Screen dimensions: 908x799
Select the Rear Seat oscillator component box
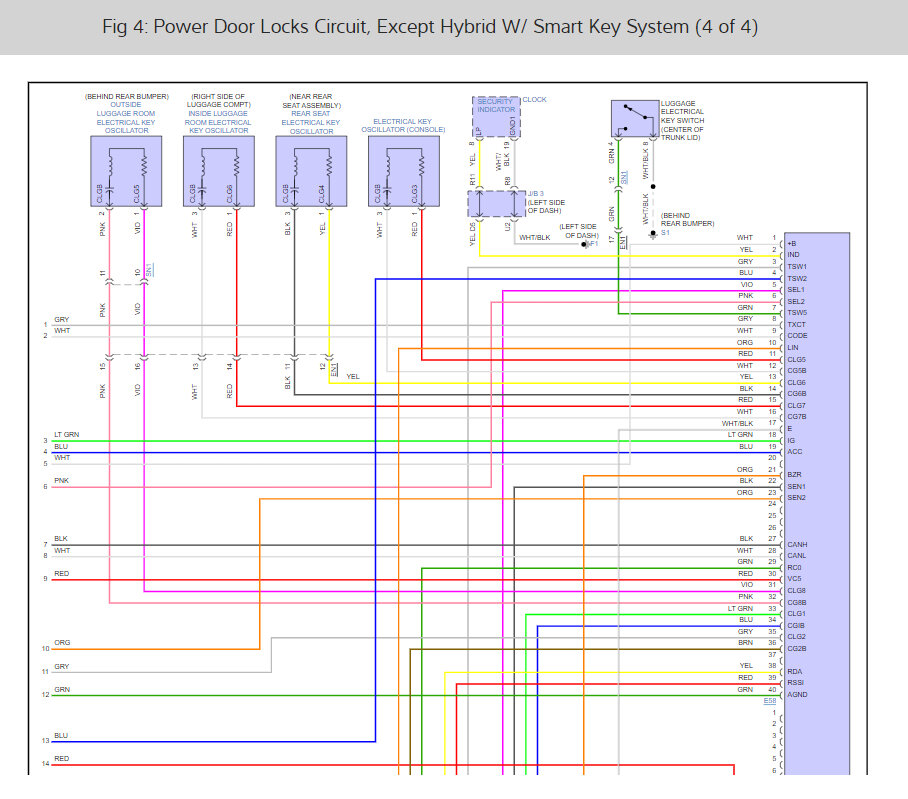coord(312,171)
